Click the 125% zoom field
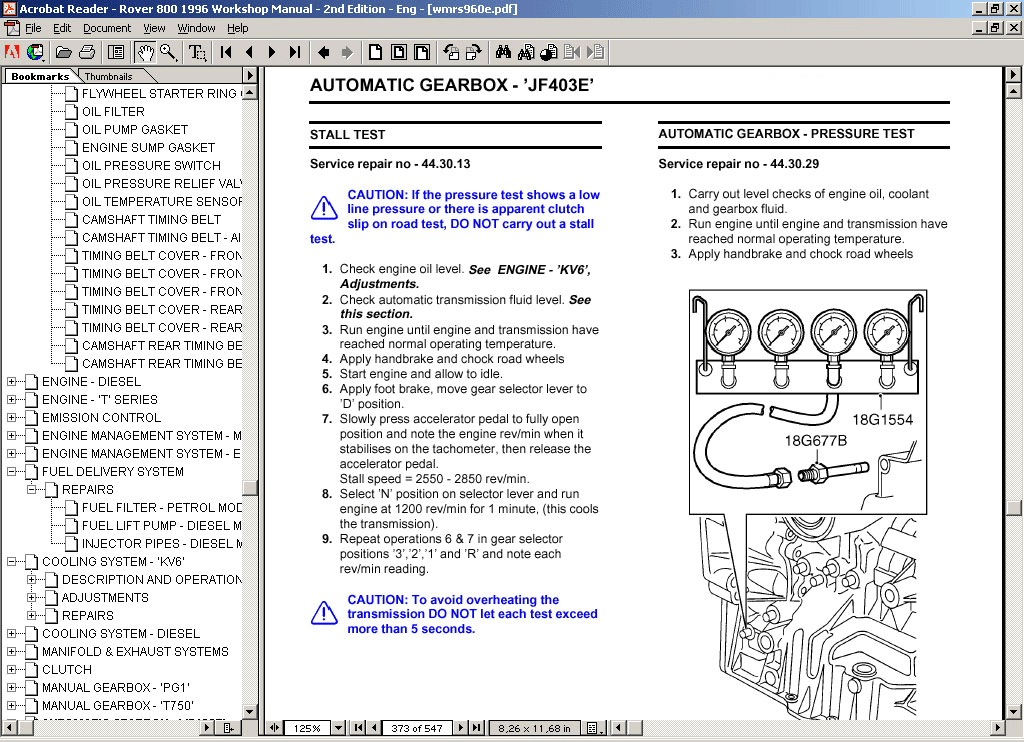1024x742 pixels. pos(307,728)
